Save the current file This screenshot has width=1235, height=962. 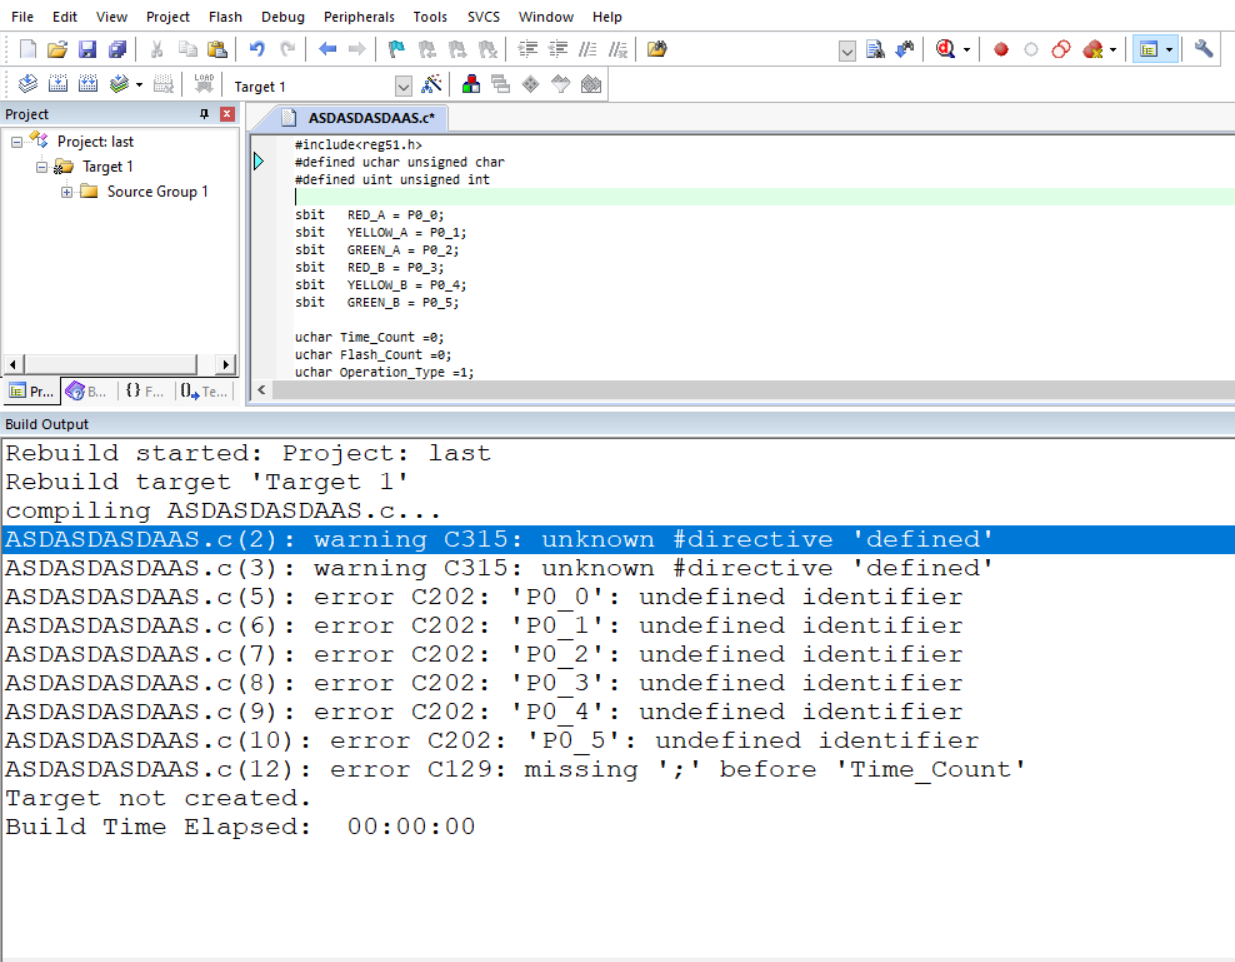coord(87,49)
